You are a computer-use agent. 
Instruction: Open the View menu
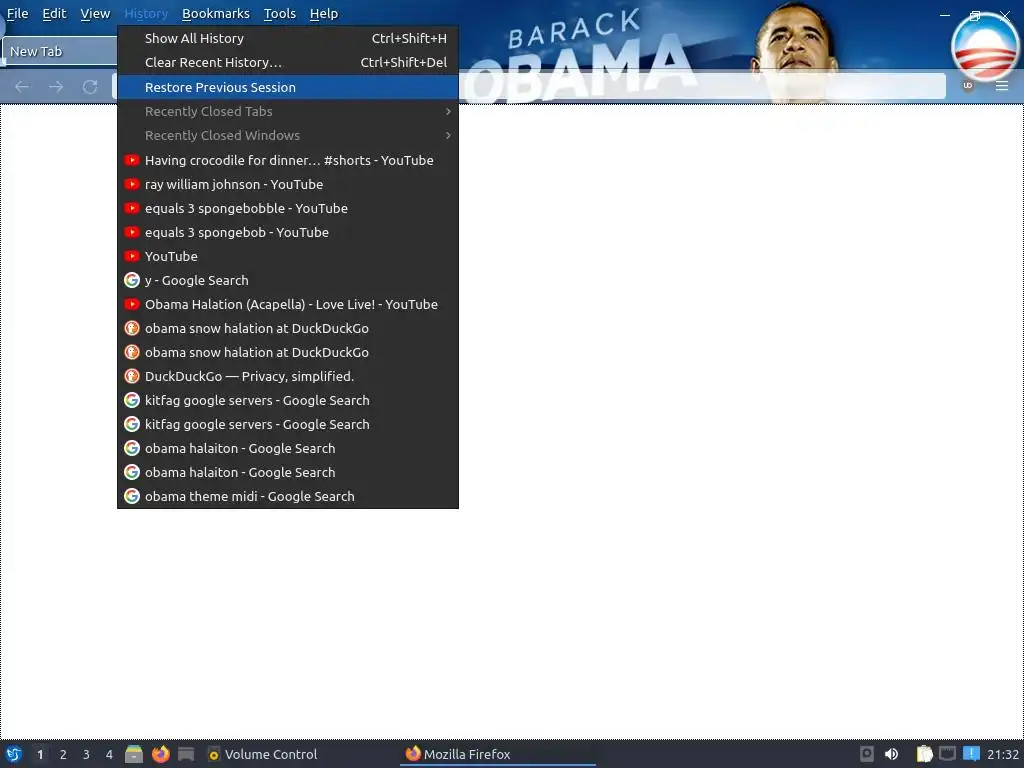(x=95, y=14)
